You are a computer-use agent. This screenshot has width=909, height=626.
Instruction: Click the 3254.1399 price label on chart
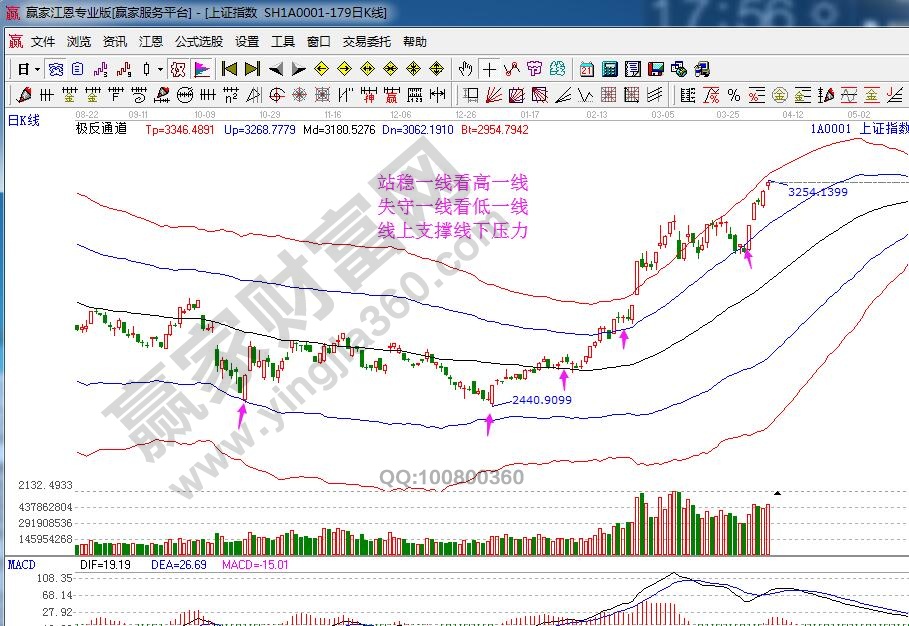817,191
